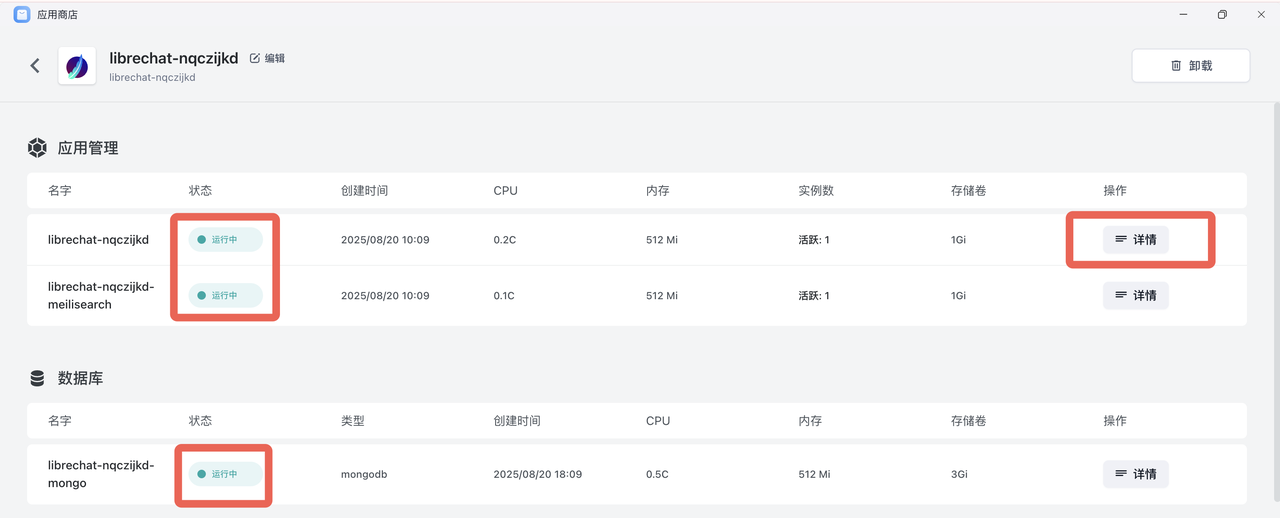Click the LibreChat feather app logo

(77, 66)
